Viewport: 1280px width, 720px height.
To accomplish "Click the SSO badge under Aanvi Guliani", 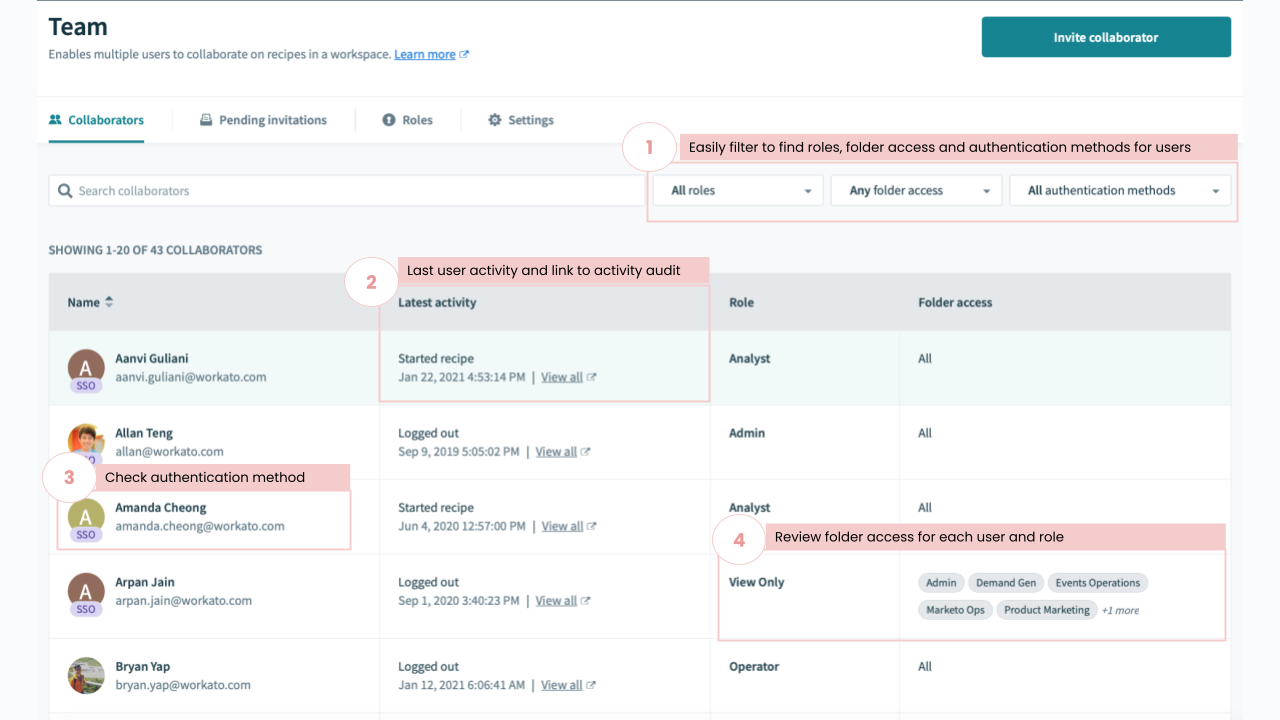I will (86, 386).
